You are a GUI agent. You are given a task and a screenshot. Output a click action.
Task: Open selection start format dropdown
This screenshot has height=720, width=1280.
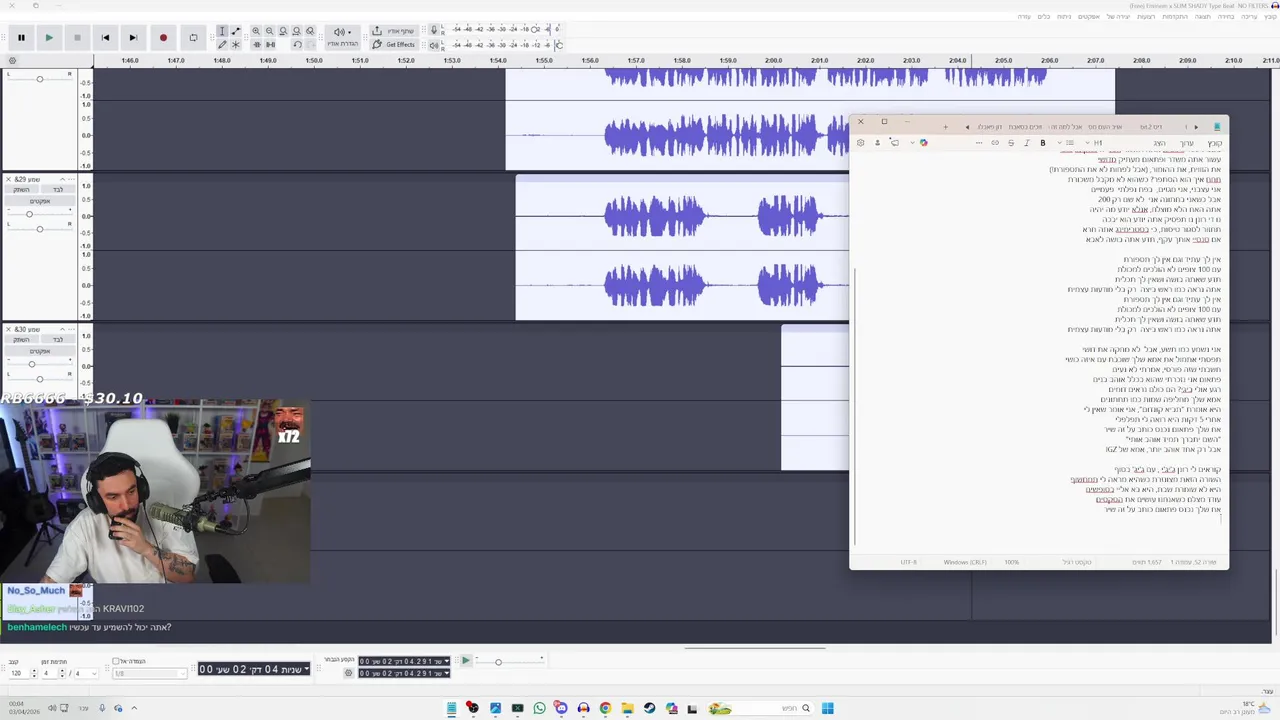446,661
